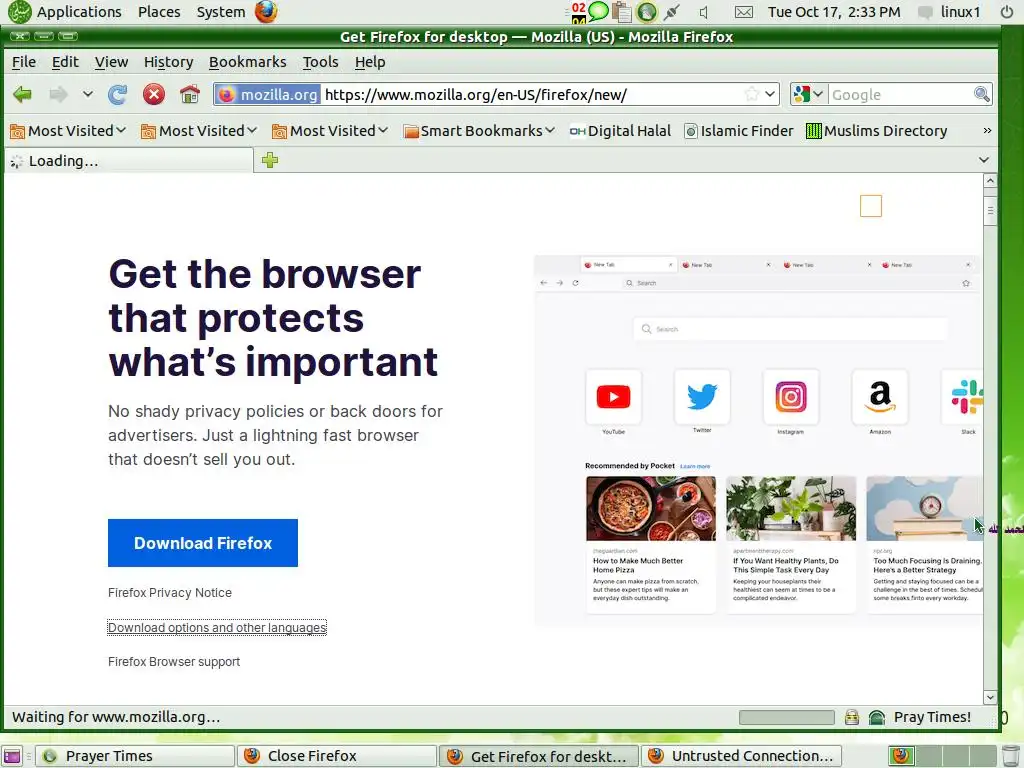The height and width of the screenshot is (768, 1024).
Task: Open the mail envelope indicator
Action: click(744, 12)
